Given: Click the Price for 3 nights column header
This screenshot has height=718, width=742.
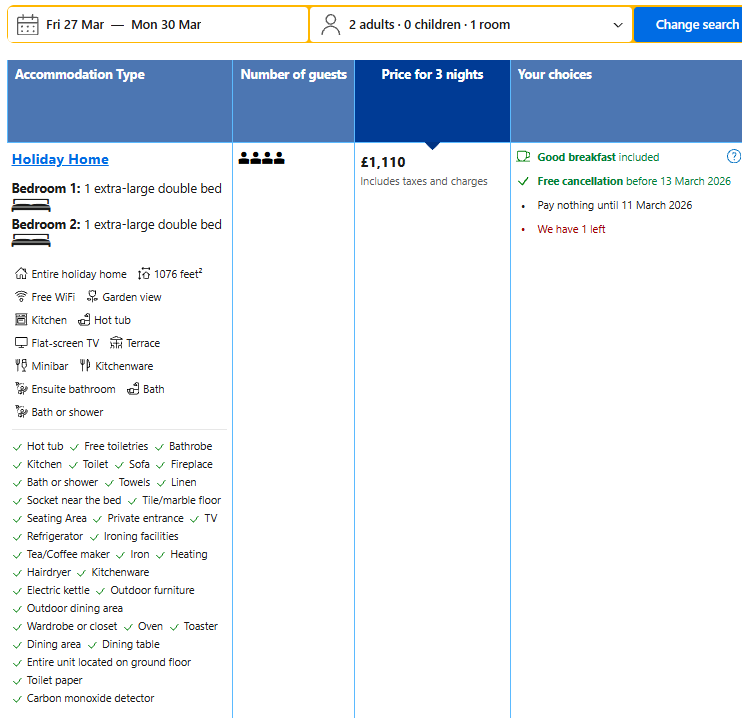Looking at the screenshot, I should tap(432, 75).
